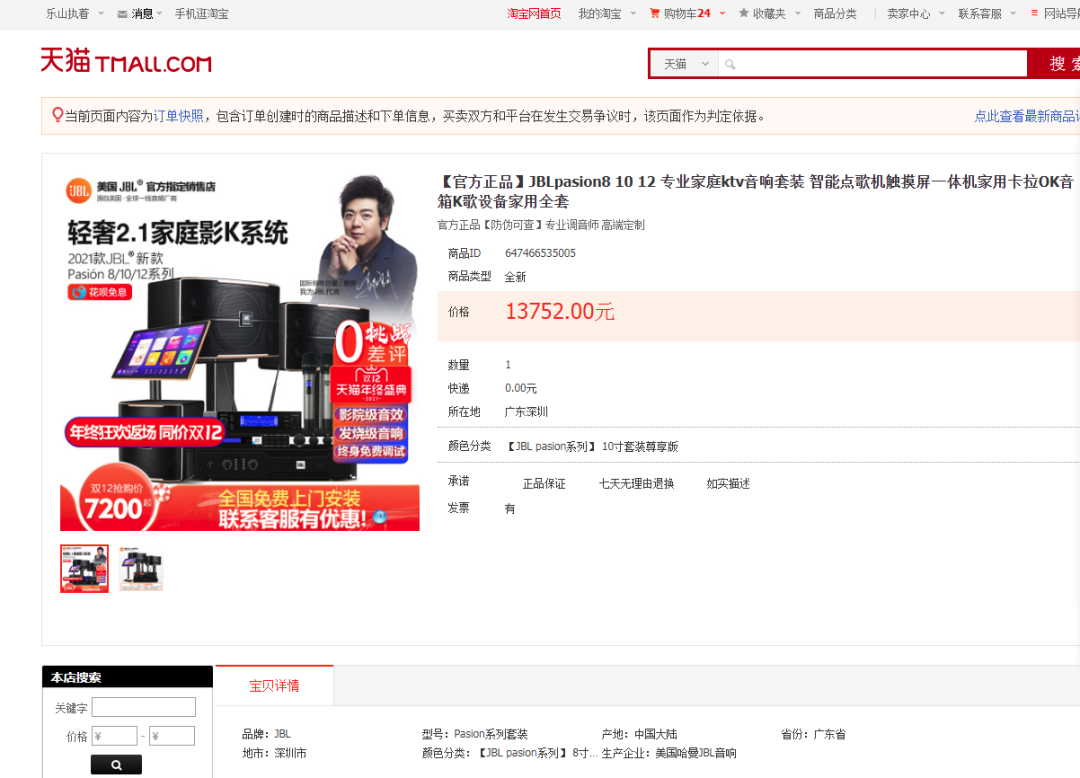The height and width of the screenshot is (778, 1080).
Task: Click the product title text
Action: tap(756, 191)
